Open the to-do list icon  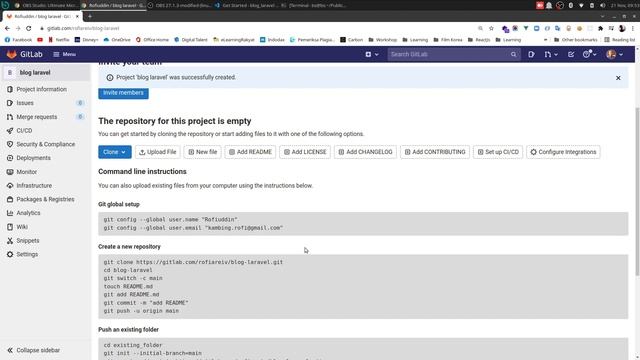571,54
